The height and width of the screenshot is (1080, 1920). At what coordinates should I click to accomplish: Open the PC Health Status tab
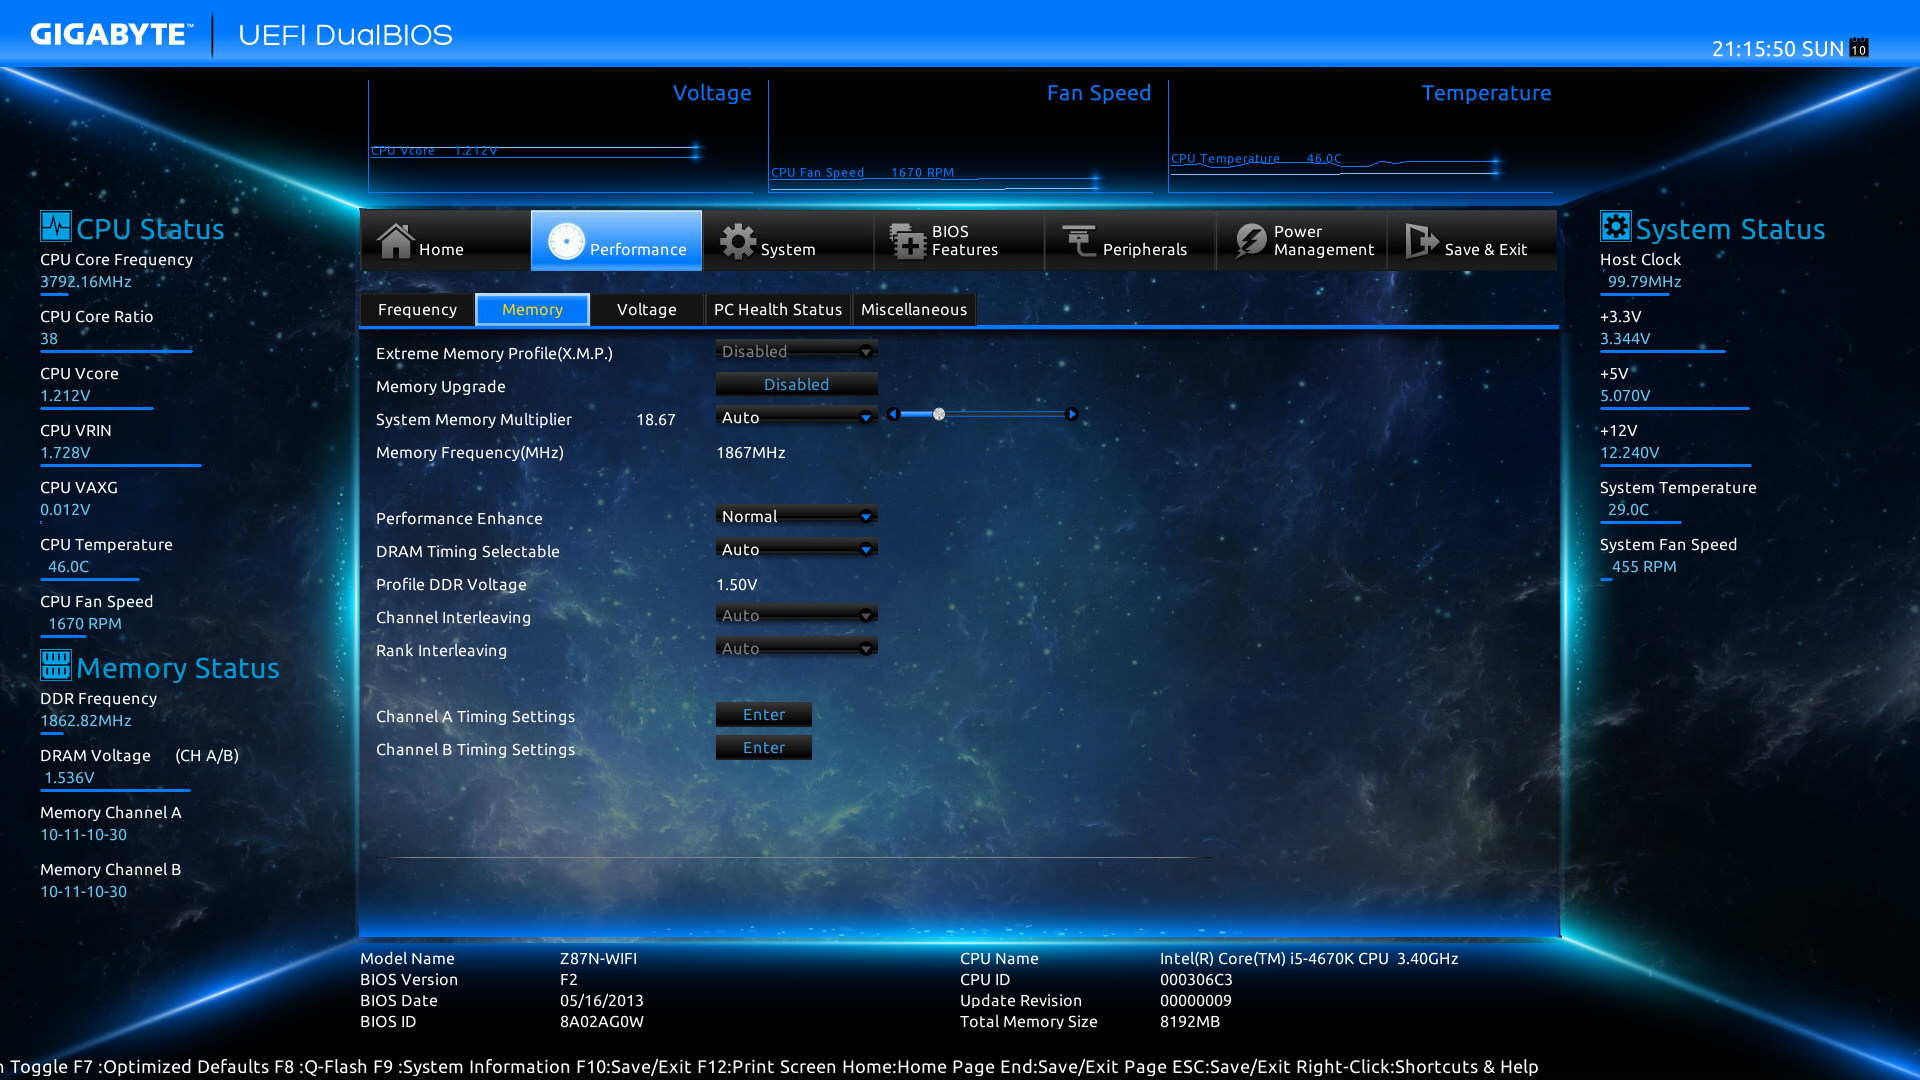coord(777,309)
